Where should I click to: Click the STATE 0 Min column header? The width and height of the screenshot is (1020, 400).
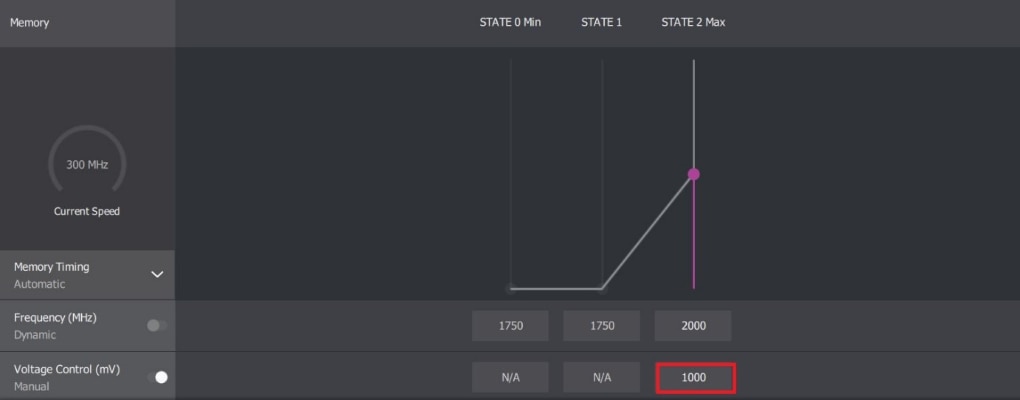(510, 22)
